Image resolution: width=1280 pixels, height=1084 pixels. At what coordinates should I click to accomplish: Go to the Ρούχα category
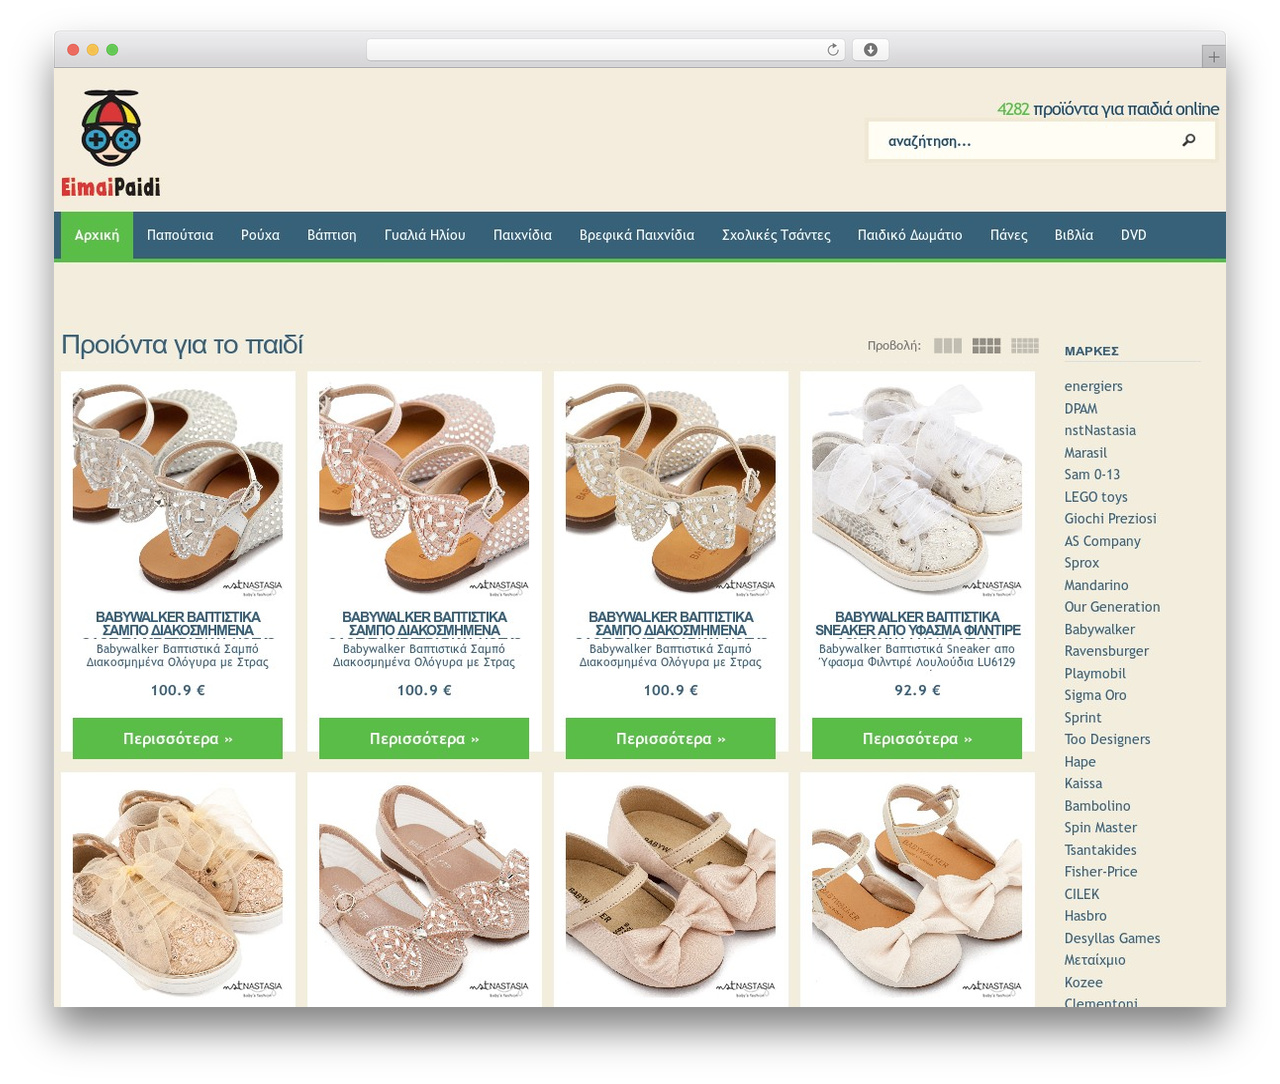[260, 235]
